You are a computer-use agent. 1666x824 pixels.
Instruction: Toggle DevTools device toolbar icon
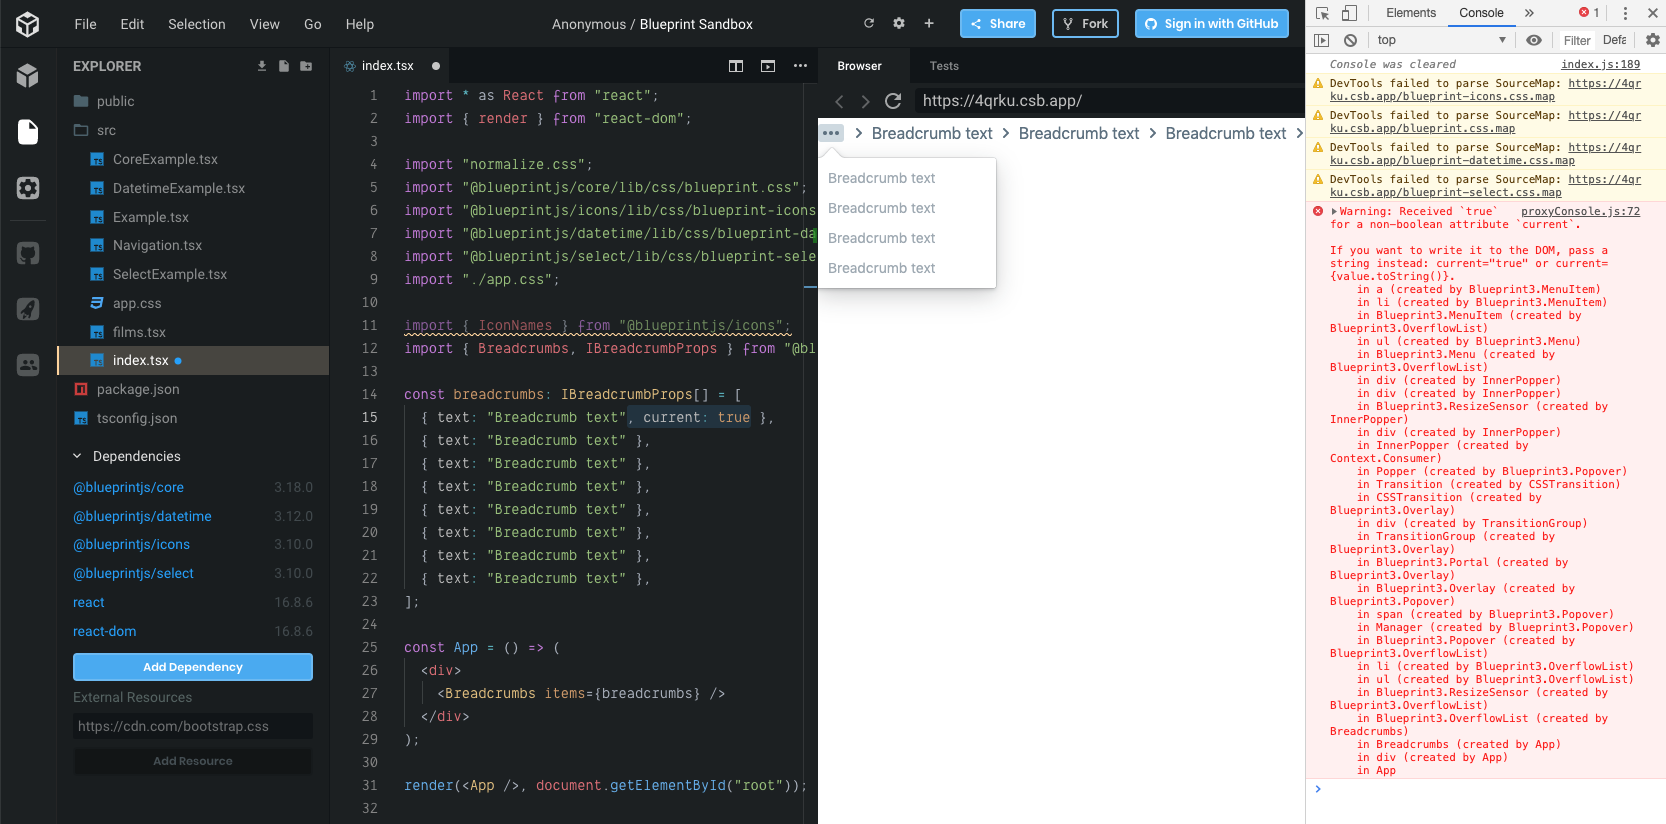point(1349,13)
